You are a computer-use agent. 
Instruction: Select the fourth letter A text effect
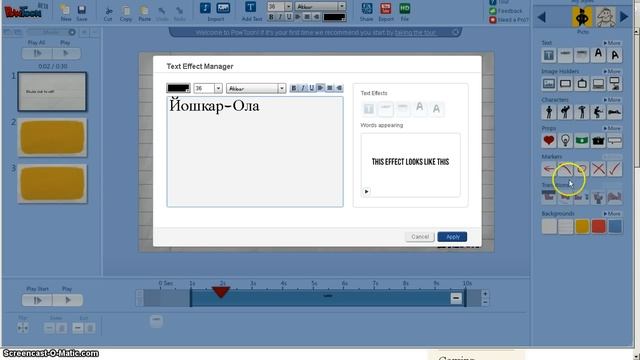click(x=420, y=108)
